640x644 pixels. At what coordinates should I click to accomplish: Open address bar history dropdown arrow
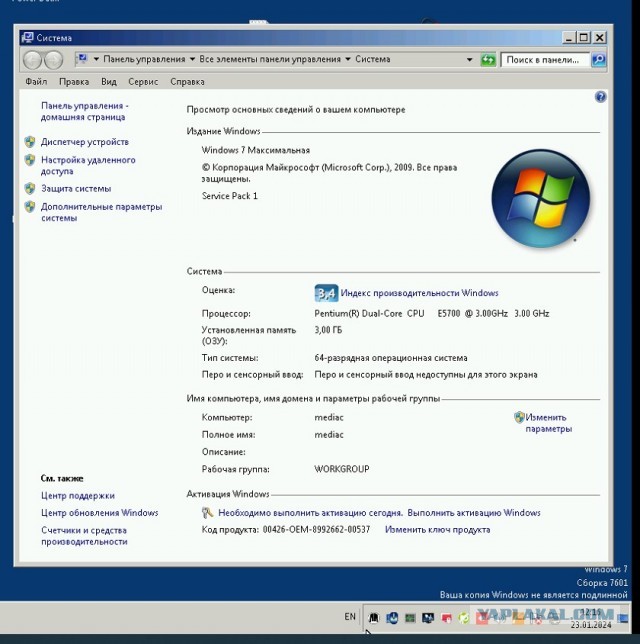tap(470, 60)
